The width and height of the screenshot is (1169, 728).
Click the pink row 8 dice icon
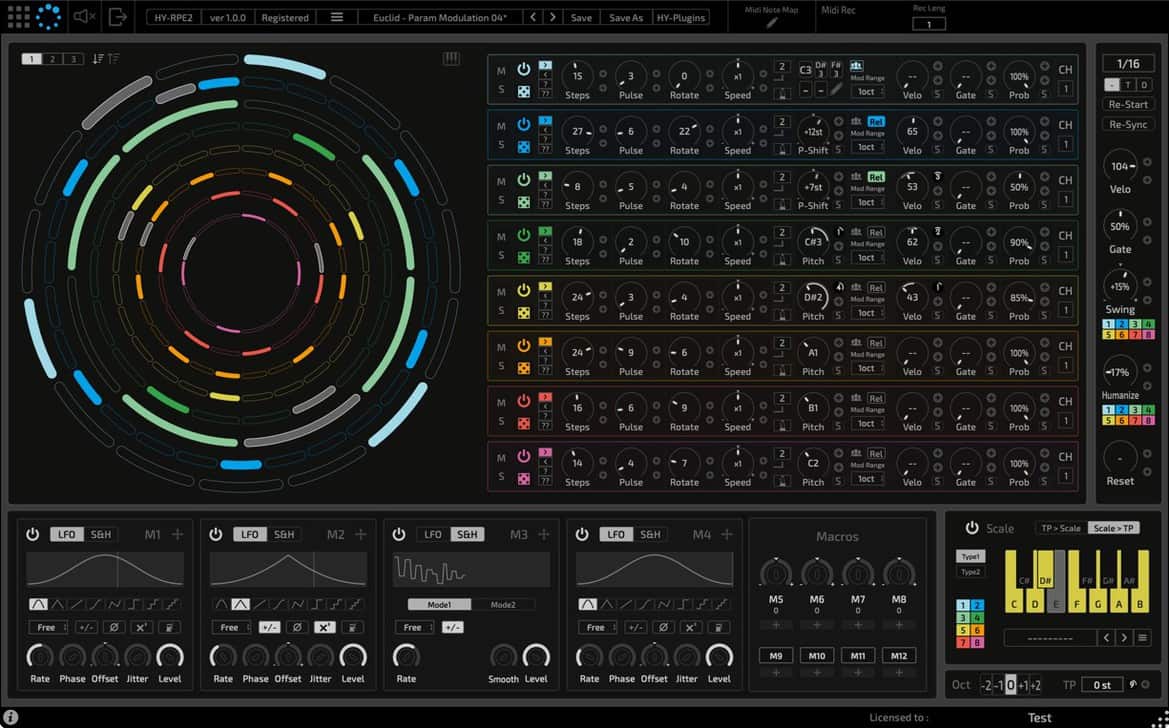[x=524, y=479]
